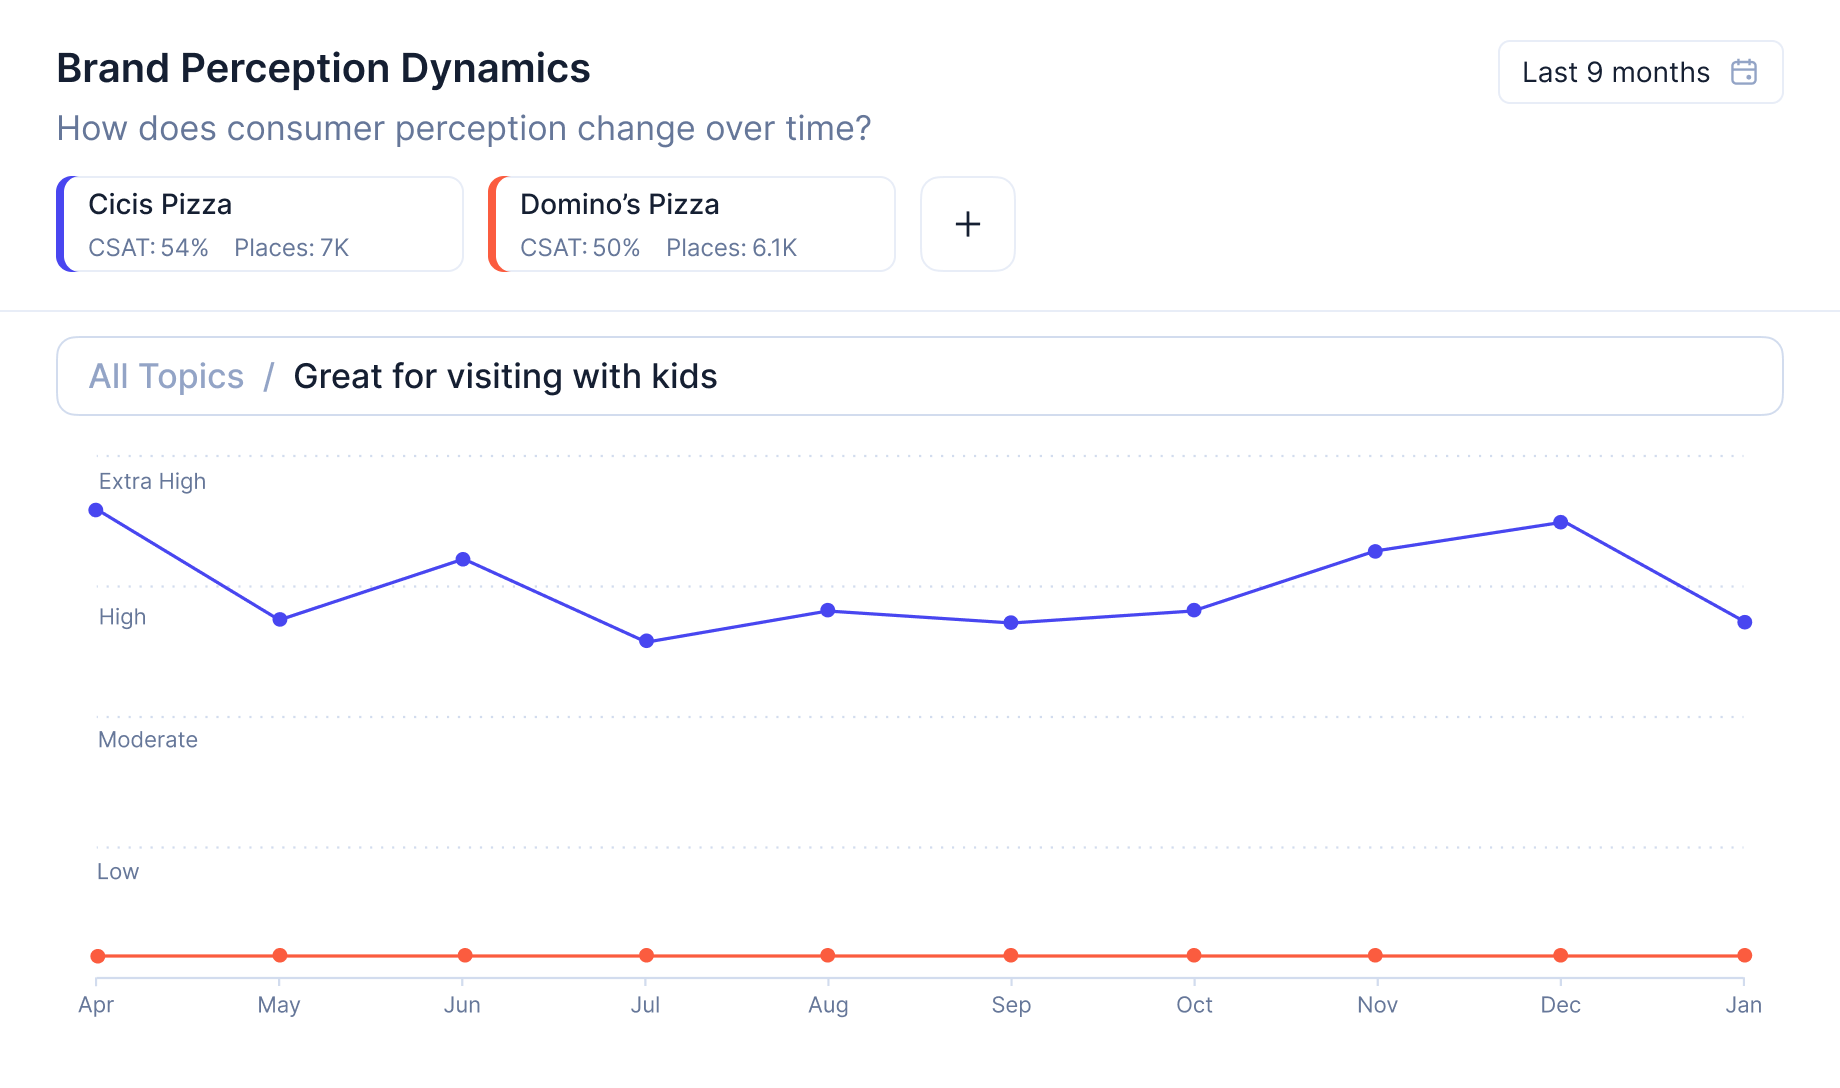1840x1088 pixels.
Task: Click the 'Low' axis label
Action: tap(118, 872)
